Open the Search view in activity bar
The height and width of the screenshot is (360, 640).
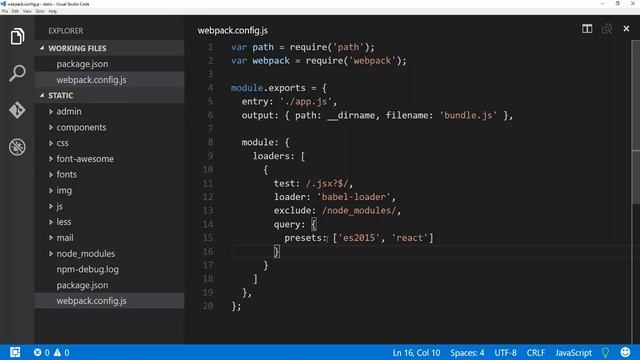pyautogui.click(x=17, y=73)
